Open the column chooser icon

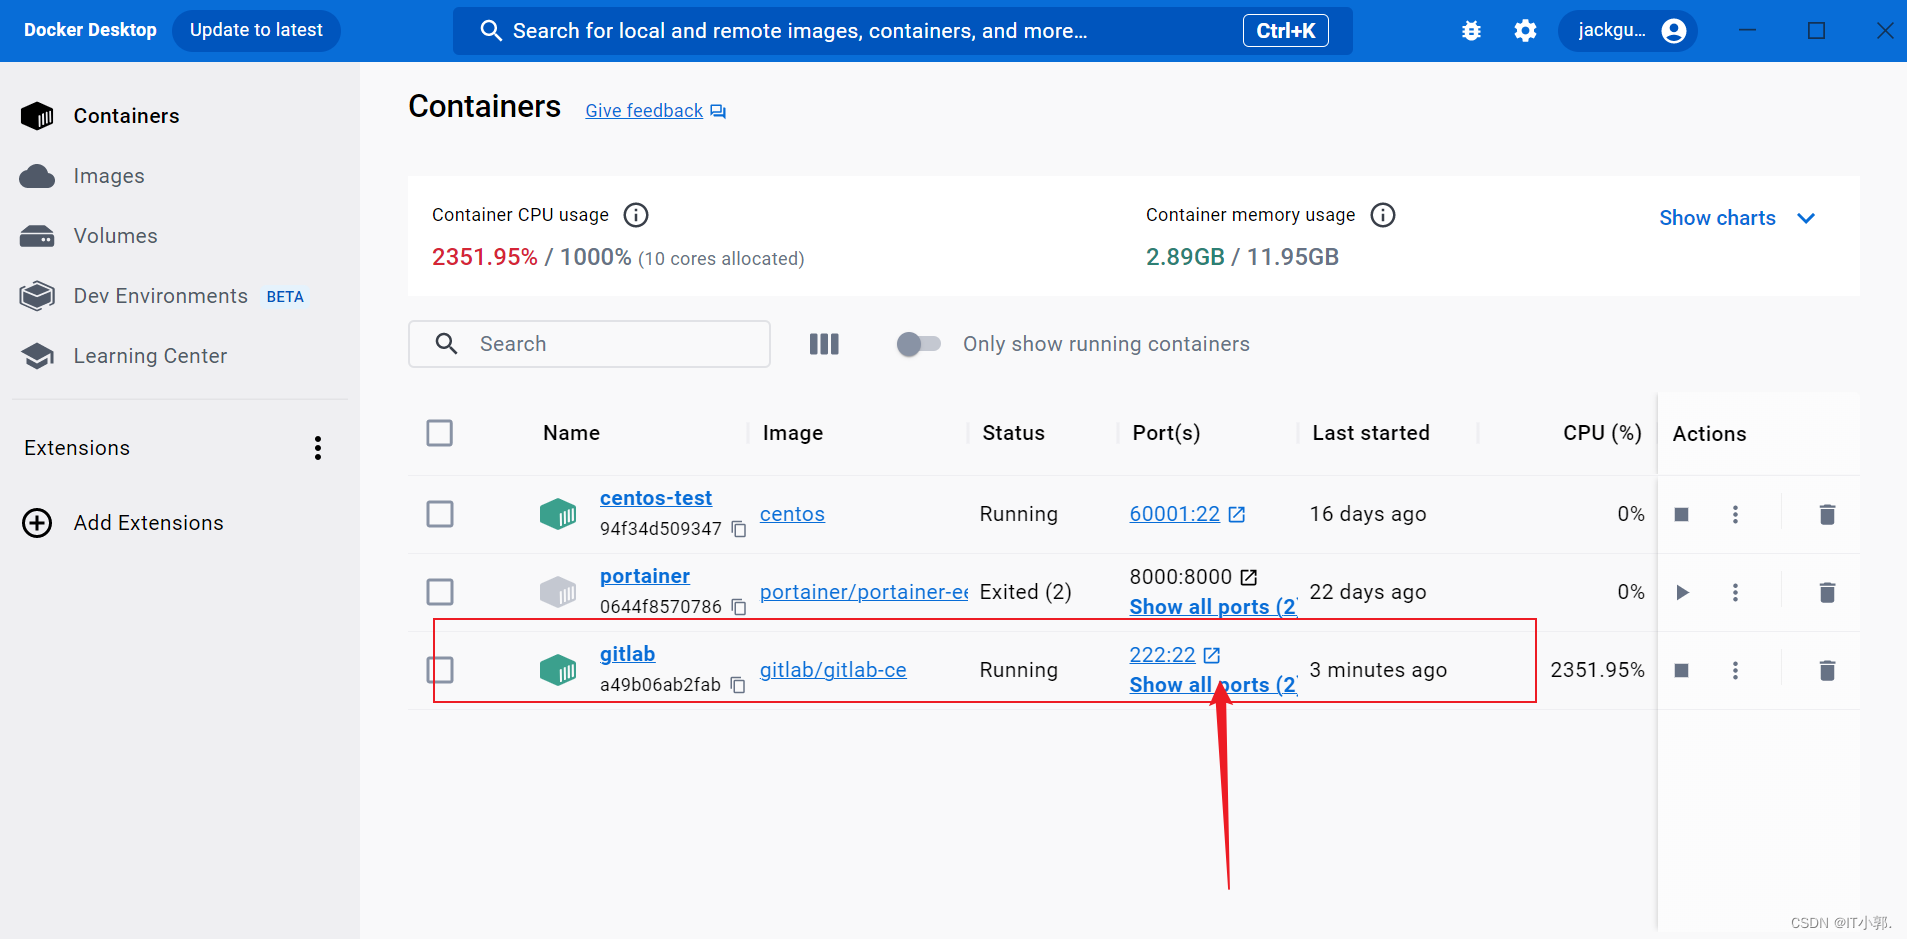click(x=824, y=344)
